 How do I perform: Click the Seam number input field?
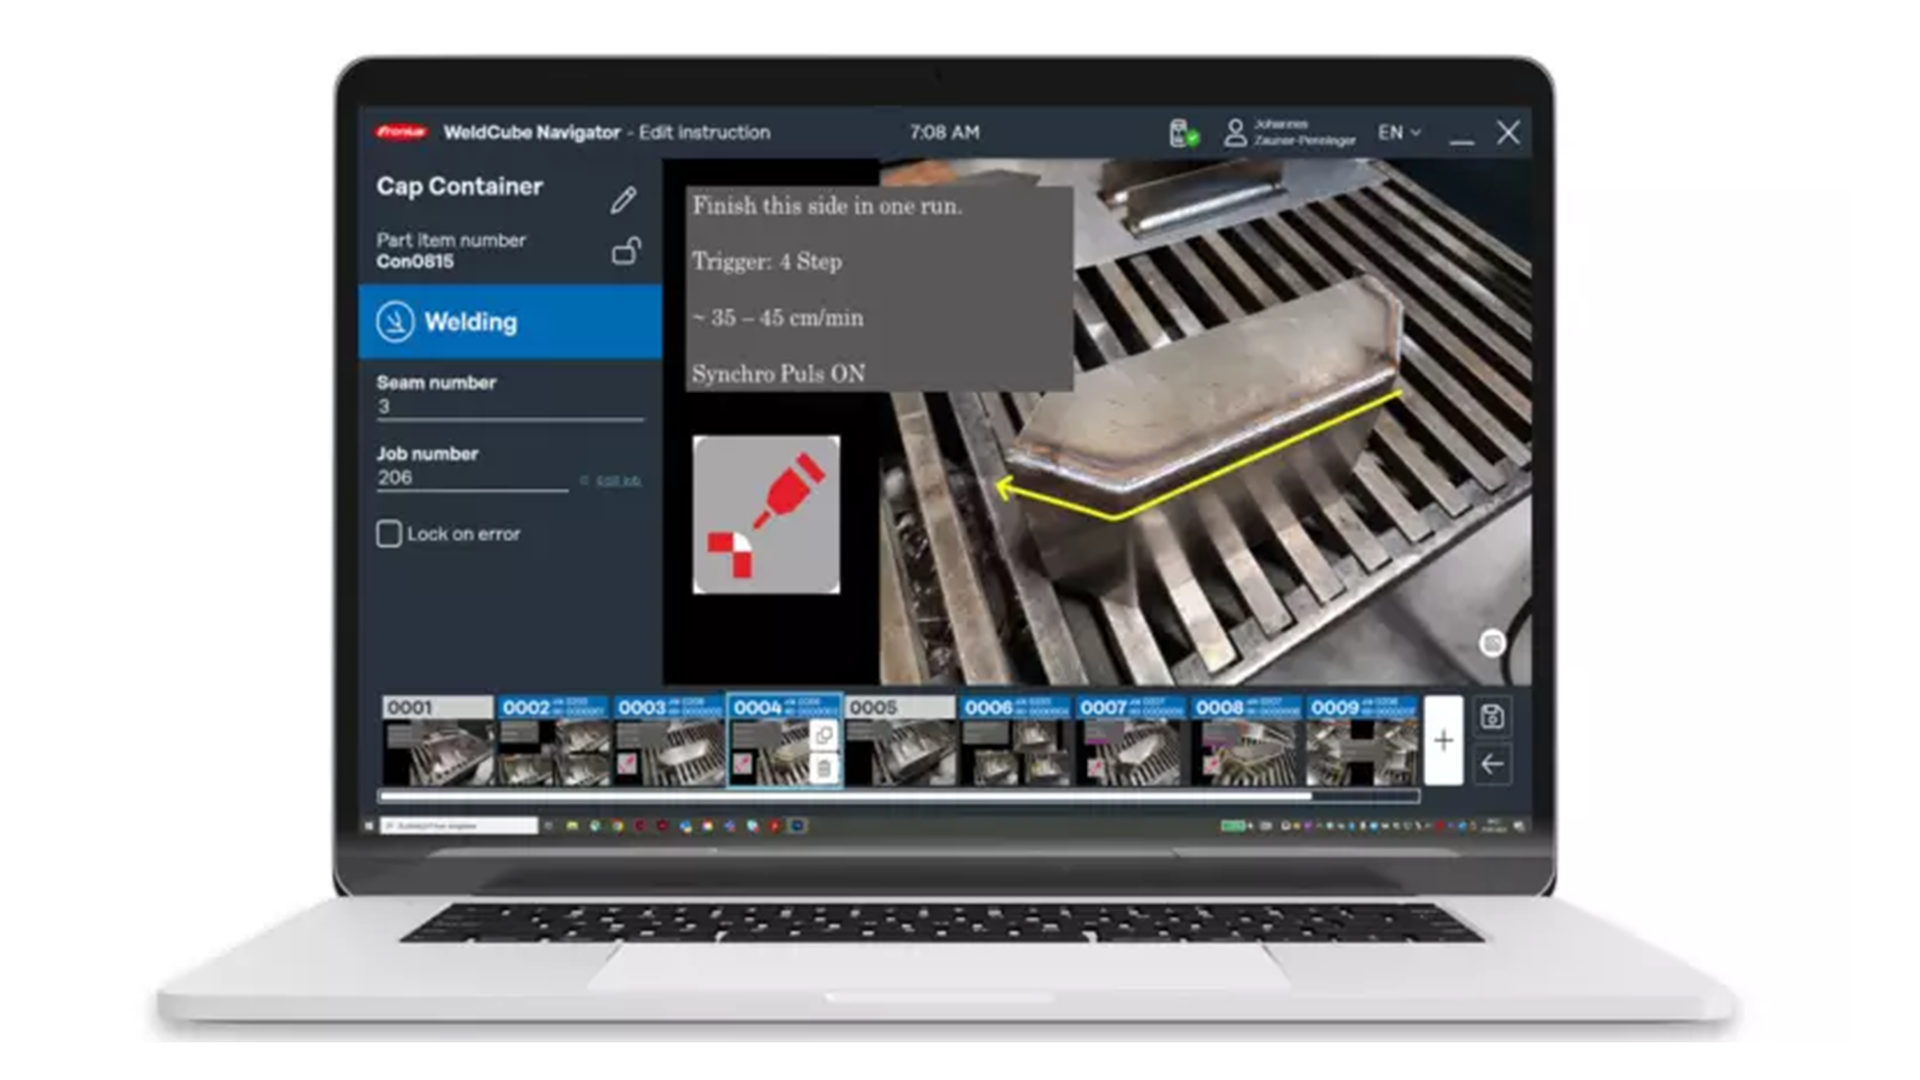(x=470, y=406)
